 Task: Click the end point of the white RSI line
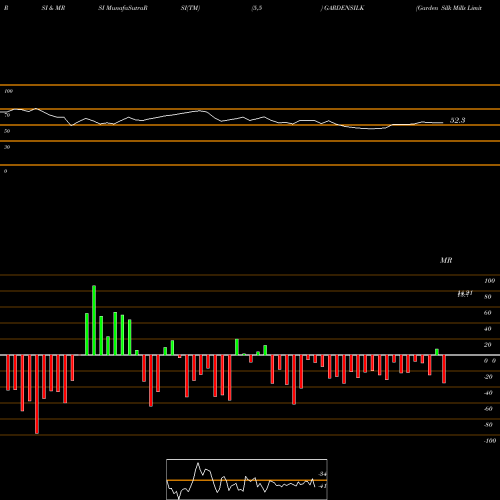[x=443, y=123]
